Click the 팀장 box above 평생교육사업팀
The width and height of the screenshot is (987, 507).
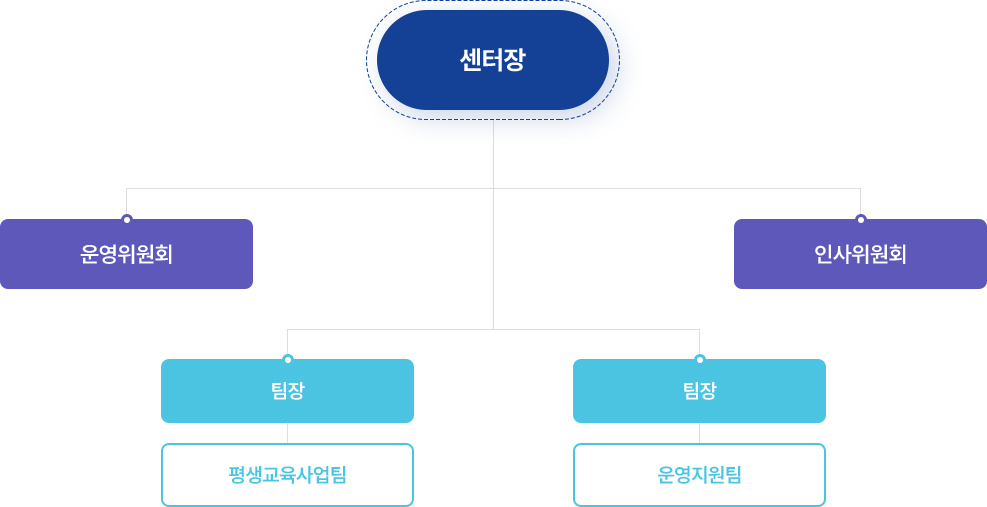pos(288,390)
